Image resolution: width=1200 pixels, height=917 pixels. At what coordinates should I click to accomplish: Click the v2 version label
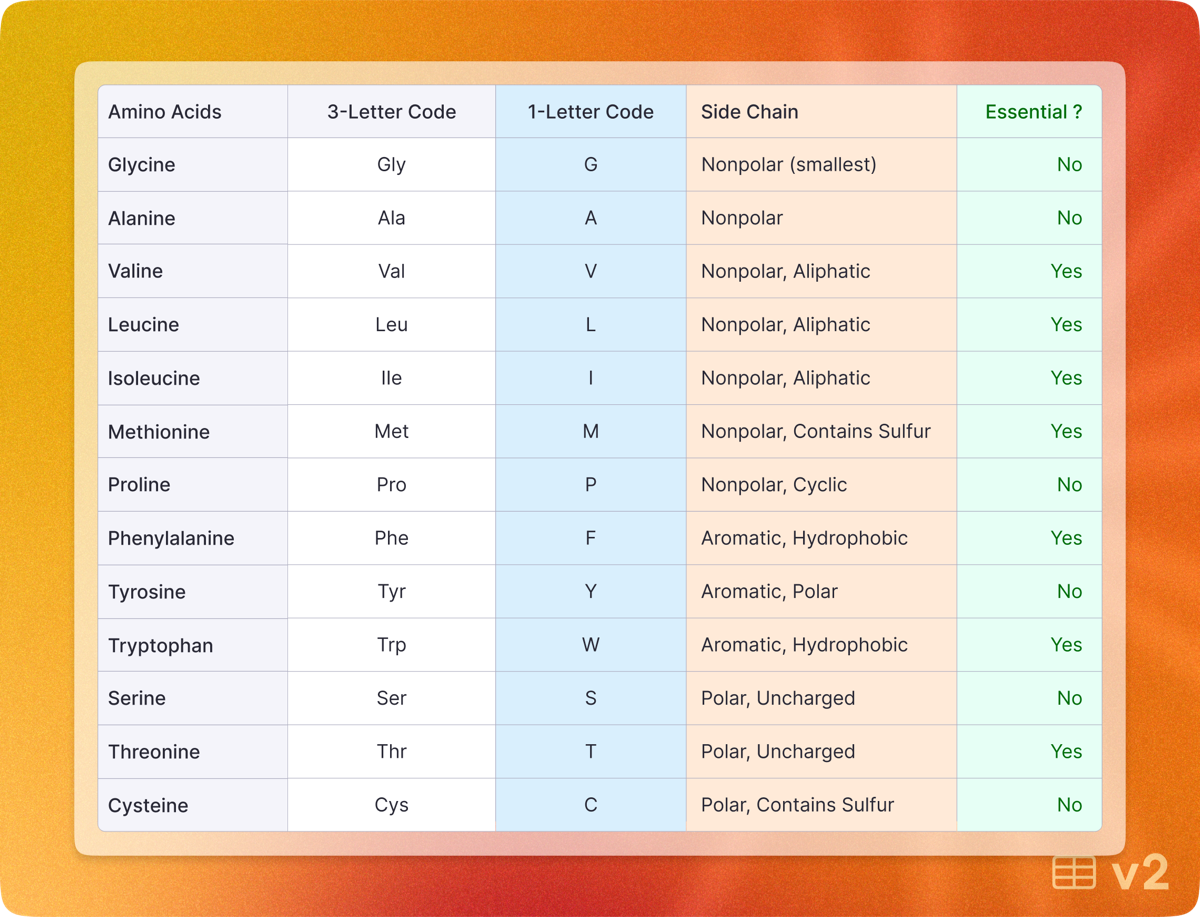coord(1140,873)
